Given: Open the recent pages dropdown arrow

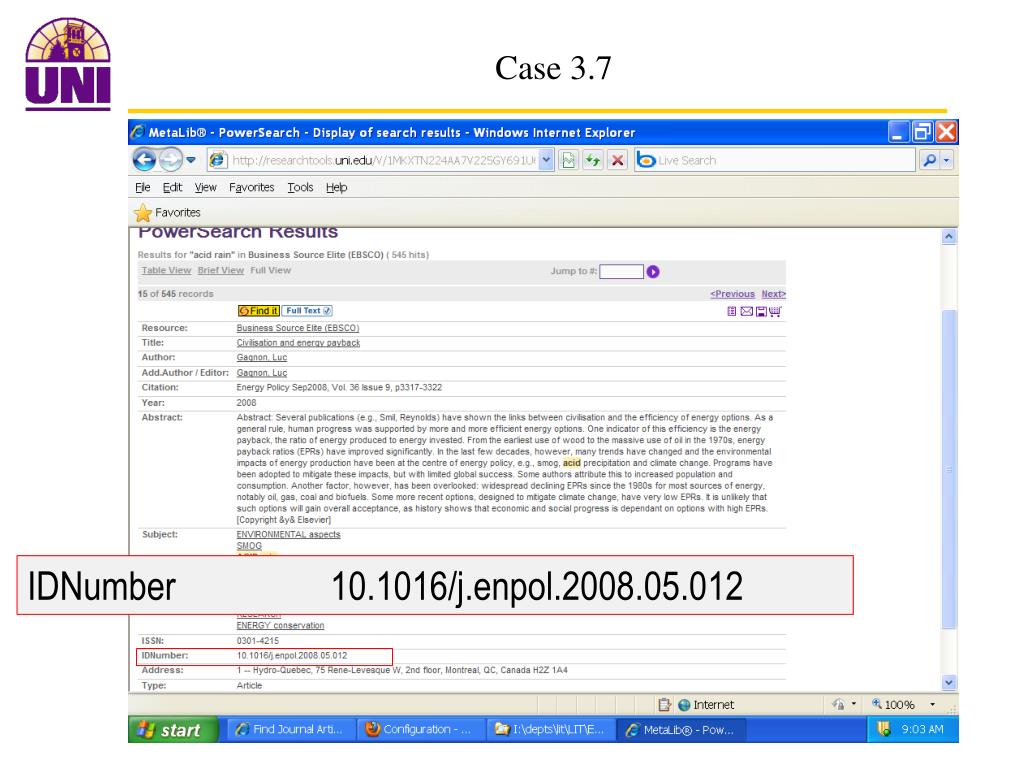Looking at the screenshot, I should point(191,160).
